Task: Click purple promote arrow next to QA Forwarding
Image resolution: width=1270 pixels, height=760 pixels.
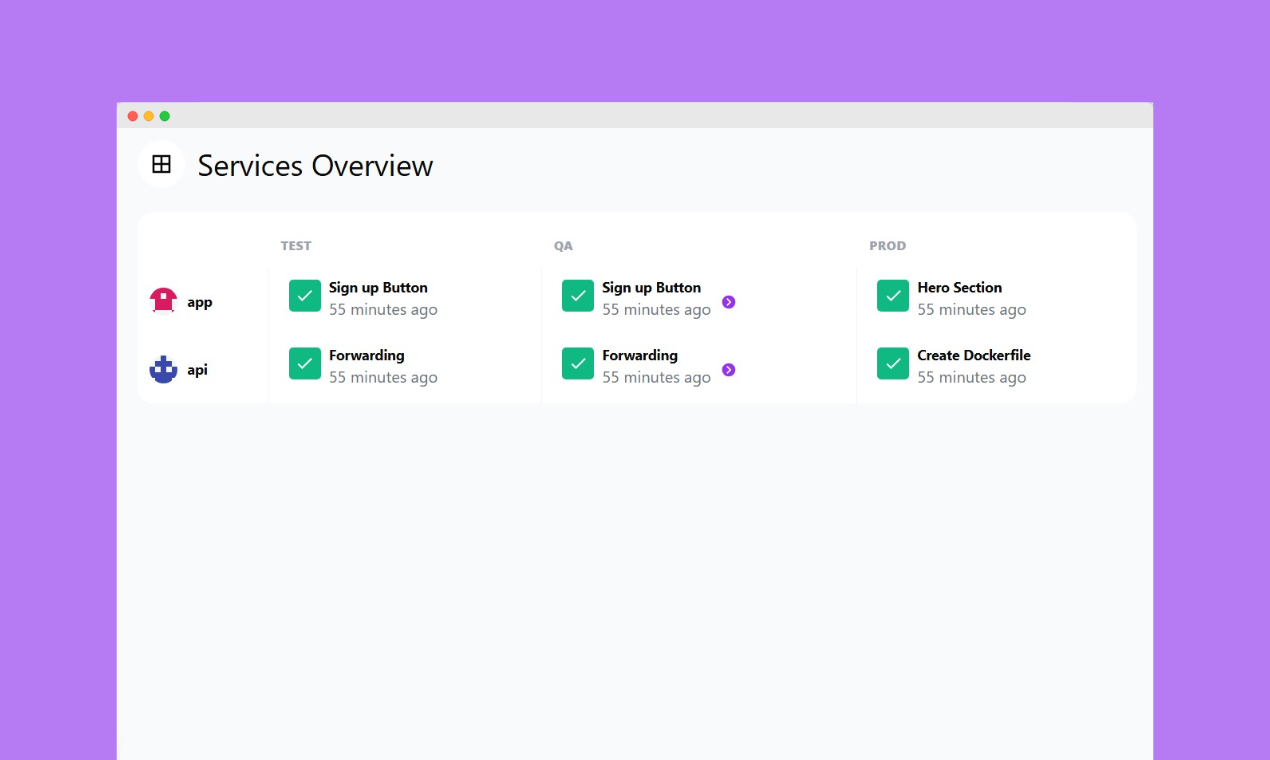Action: click(729, 370)
